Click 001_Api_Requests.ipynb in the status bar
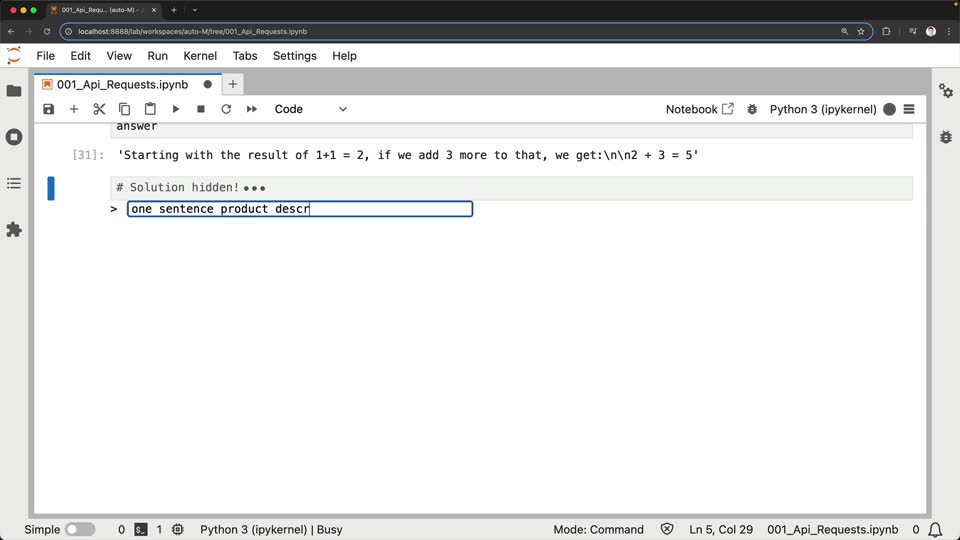The image size is (960, 540). pyautogui.click(x=833, y=530)
